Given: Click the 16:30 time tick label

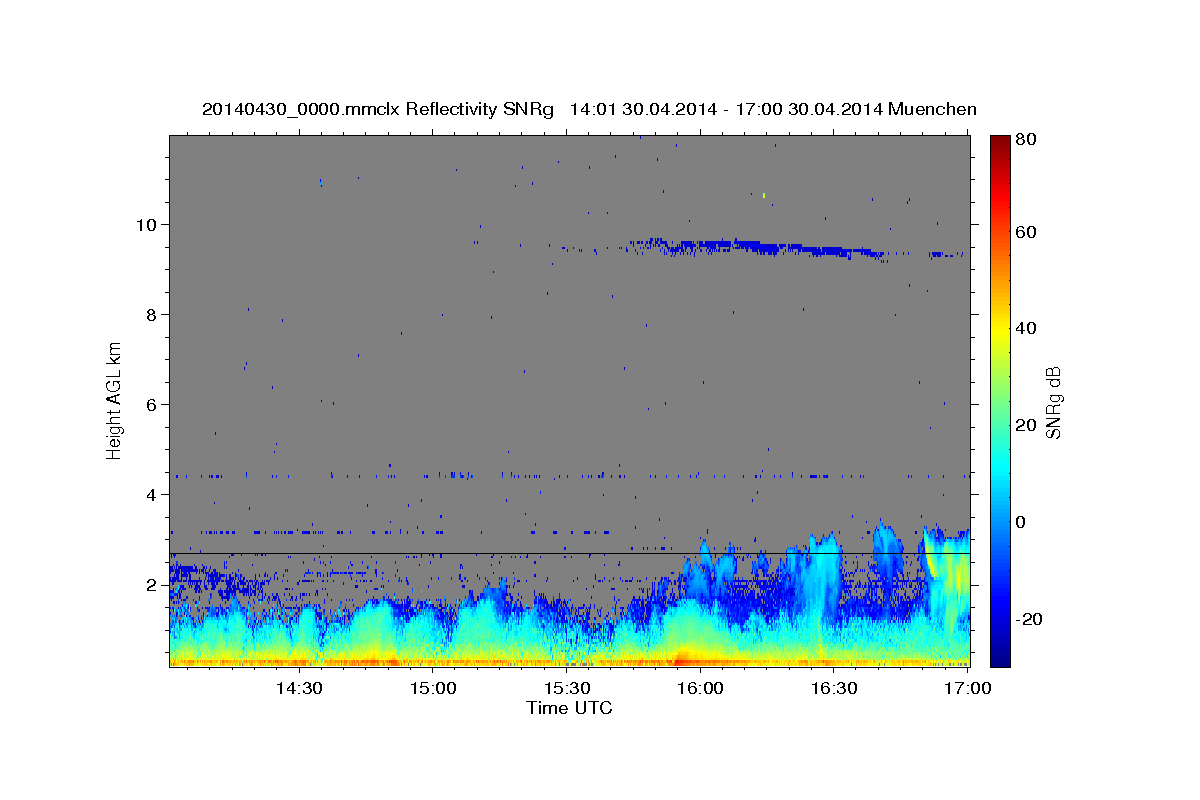Looking at the screenshot, I should [x=835, y=688].
